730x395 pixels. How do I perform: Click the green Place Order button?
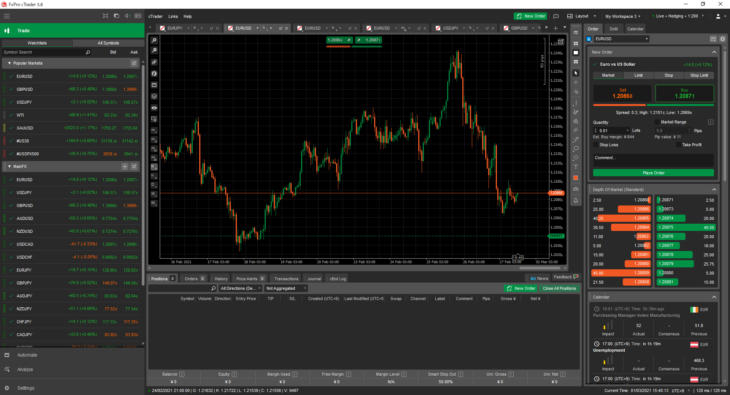(653, 173)
